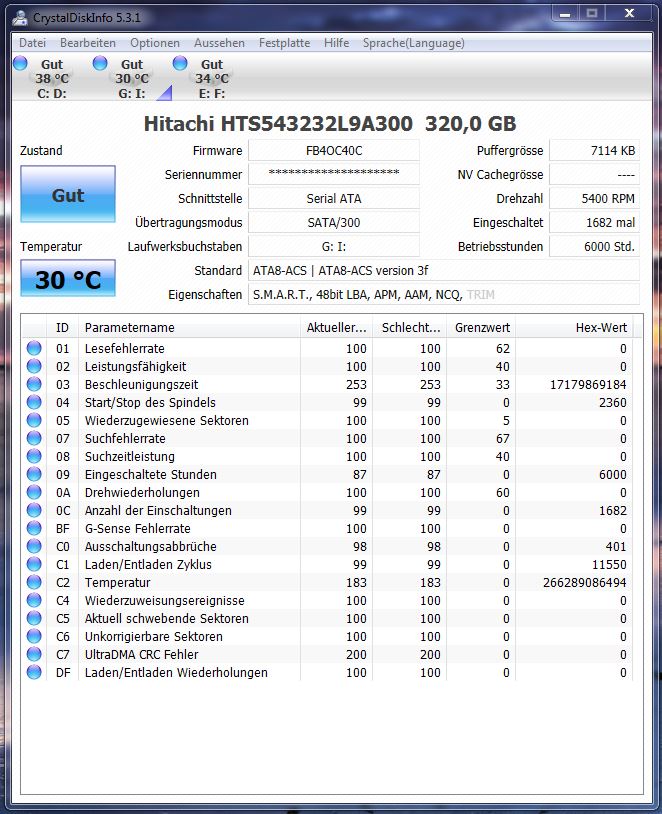Click the ID column header
The width and height of the screenshot is (662, 814).
click(x=62, y=328)
